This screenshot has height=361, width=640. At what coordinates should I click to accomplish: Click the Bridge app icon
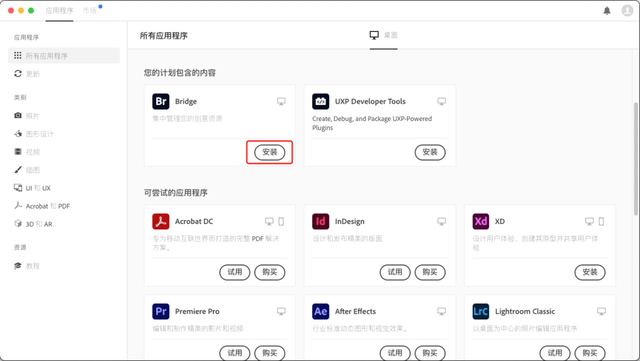[x=161, y=101]
